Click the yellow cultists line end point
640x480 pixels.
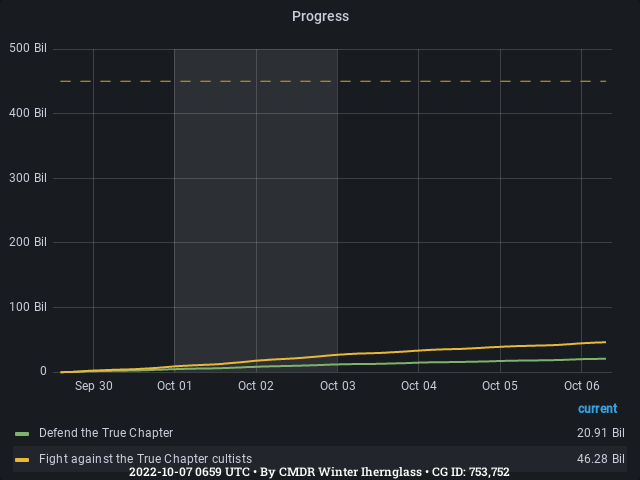coord(605,342)
